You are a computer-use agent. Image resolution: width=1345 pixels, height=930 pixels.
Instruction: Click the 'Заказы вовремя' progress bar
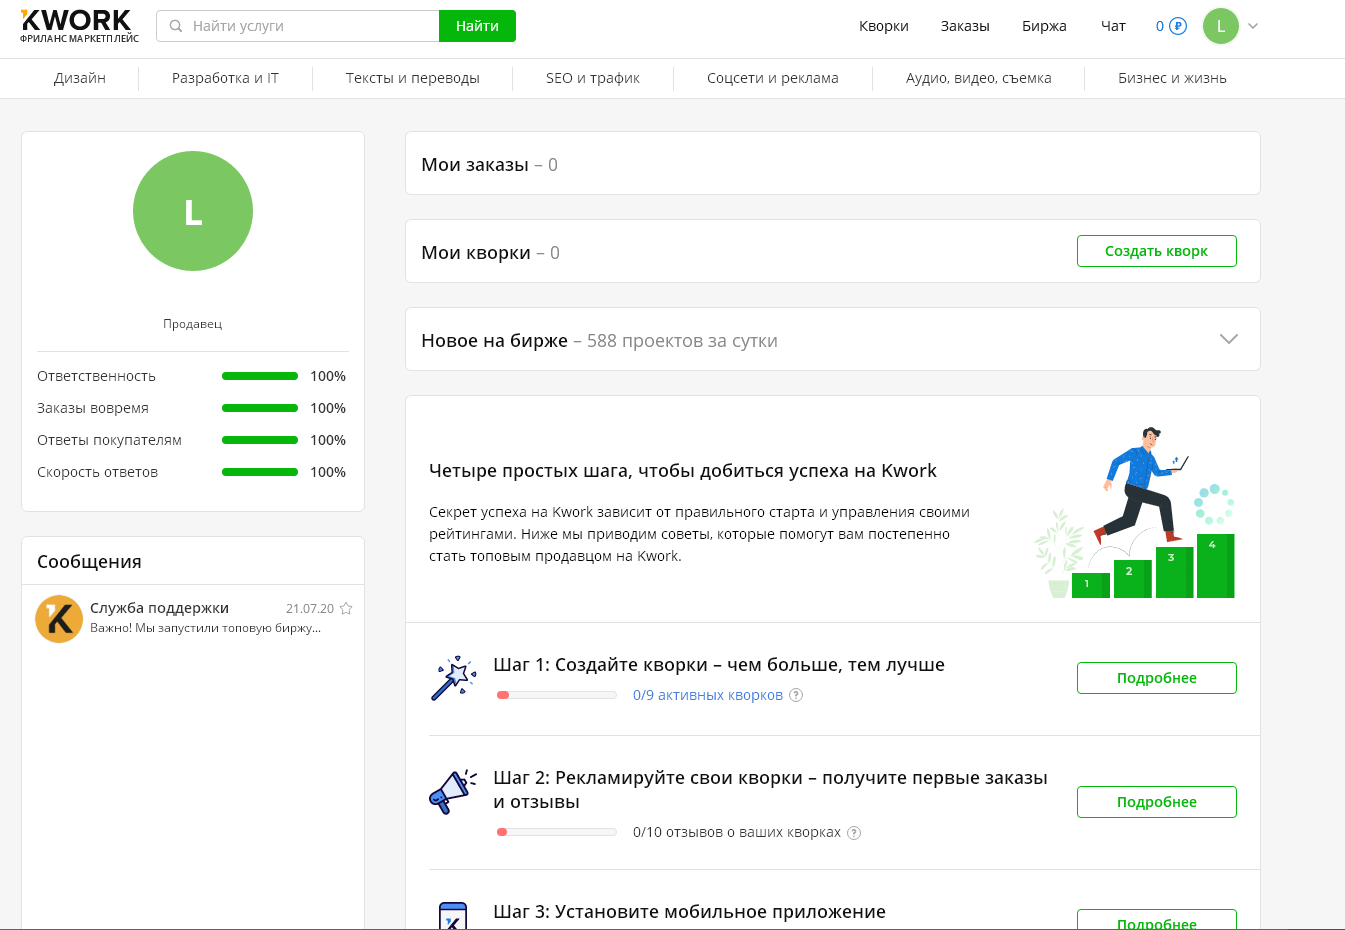260,408
